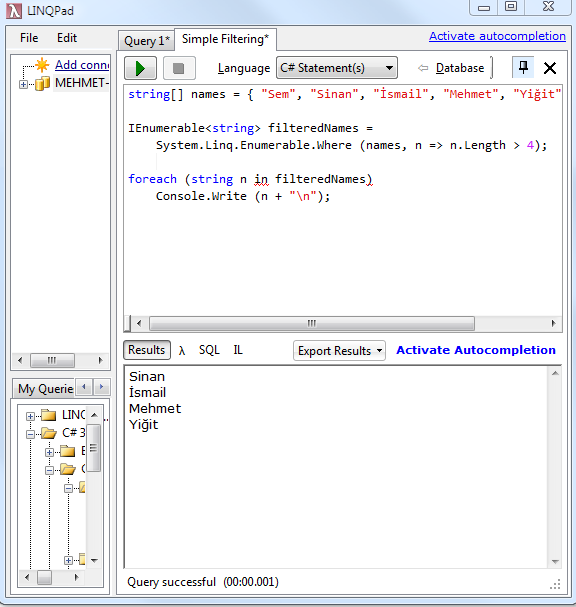
Task: Click the My Queries vertical scrollbar thumb
Action: pyautogui.click(x=94, y=448)
